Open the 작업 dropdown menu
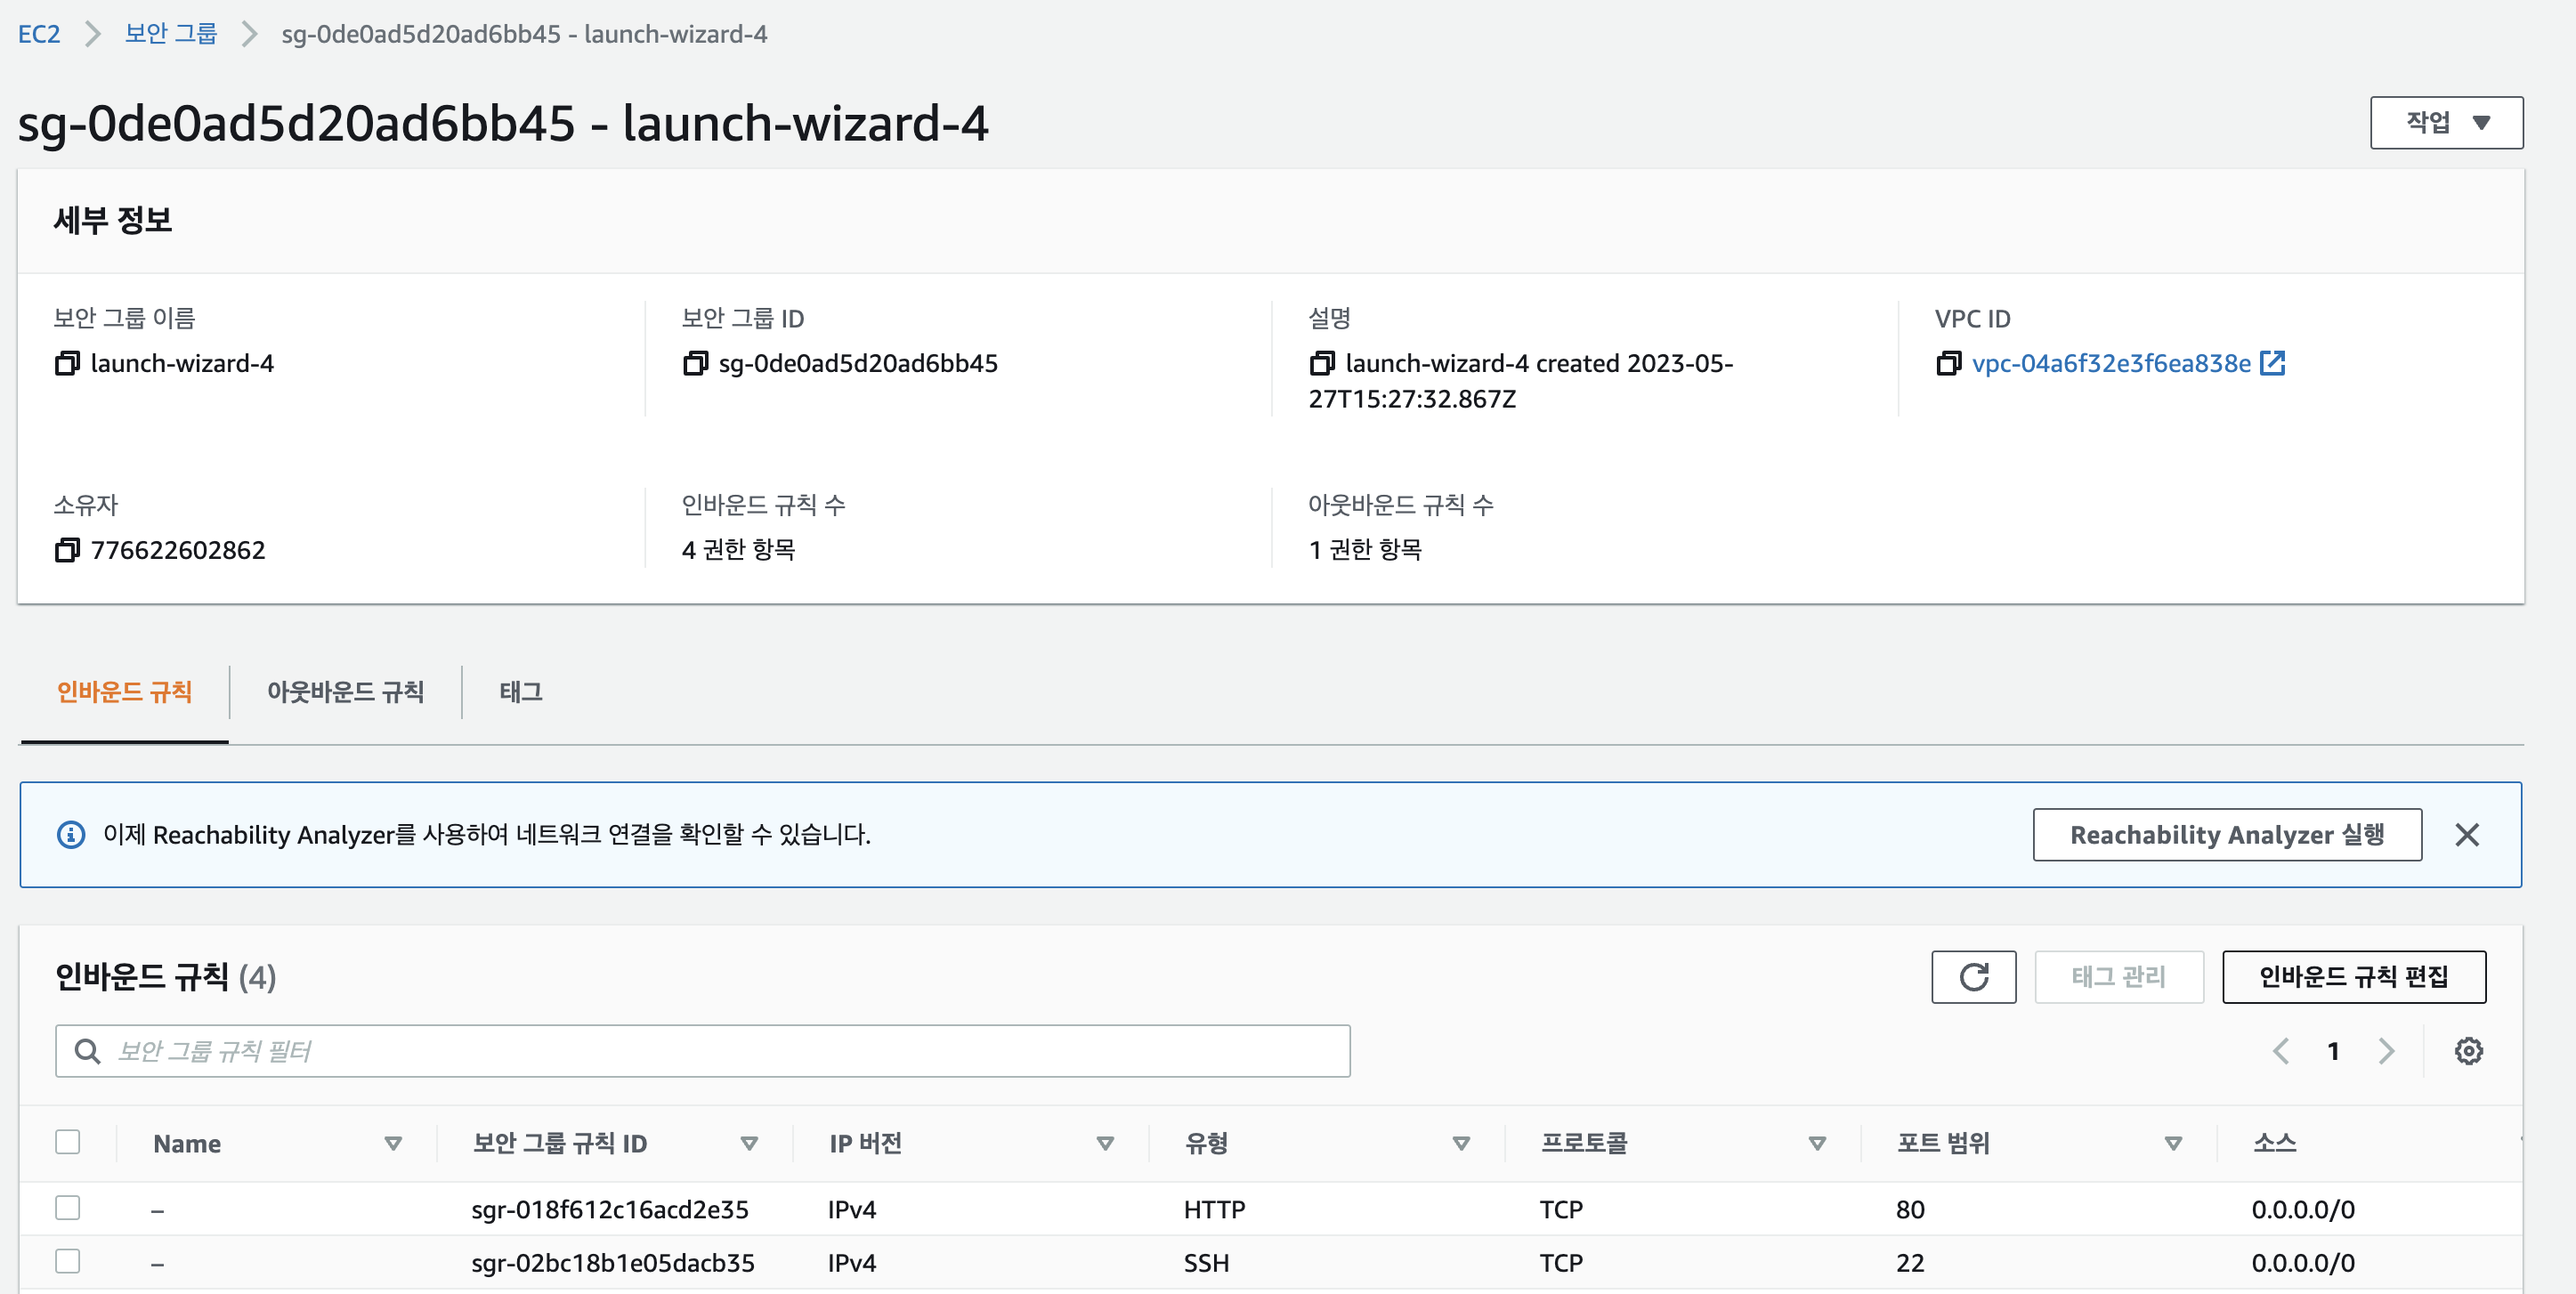Screen dimensions: 2576x1294 point(2446,121)
